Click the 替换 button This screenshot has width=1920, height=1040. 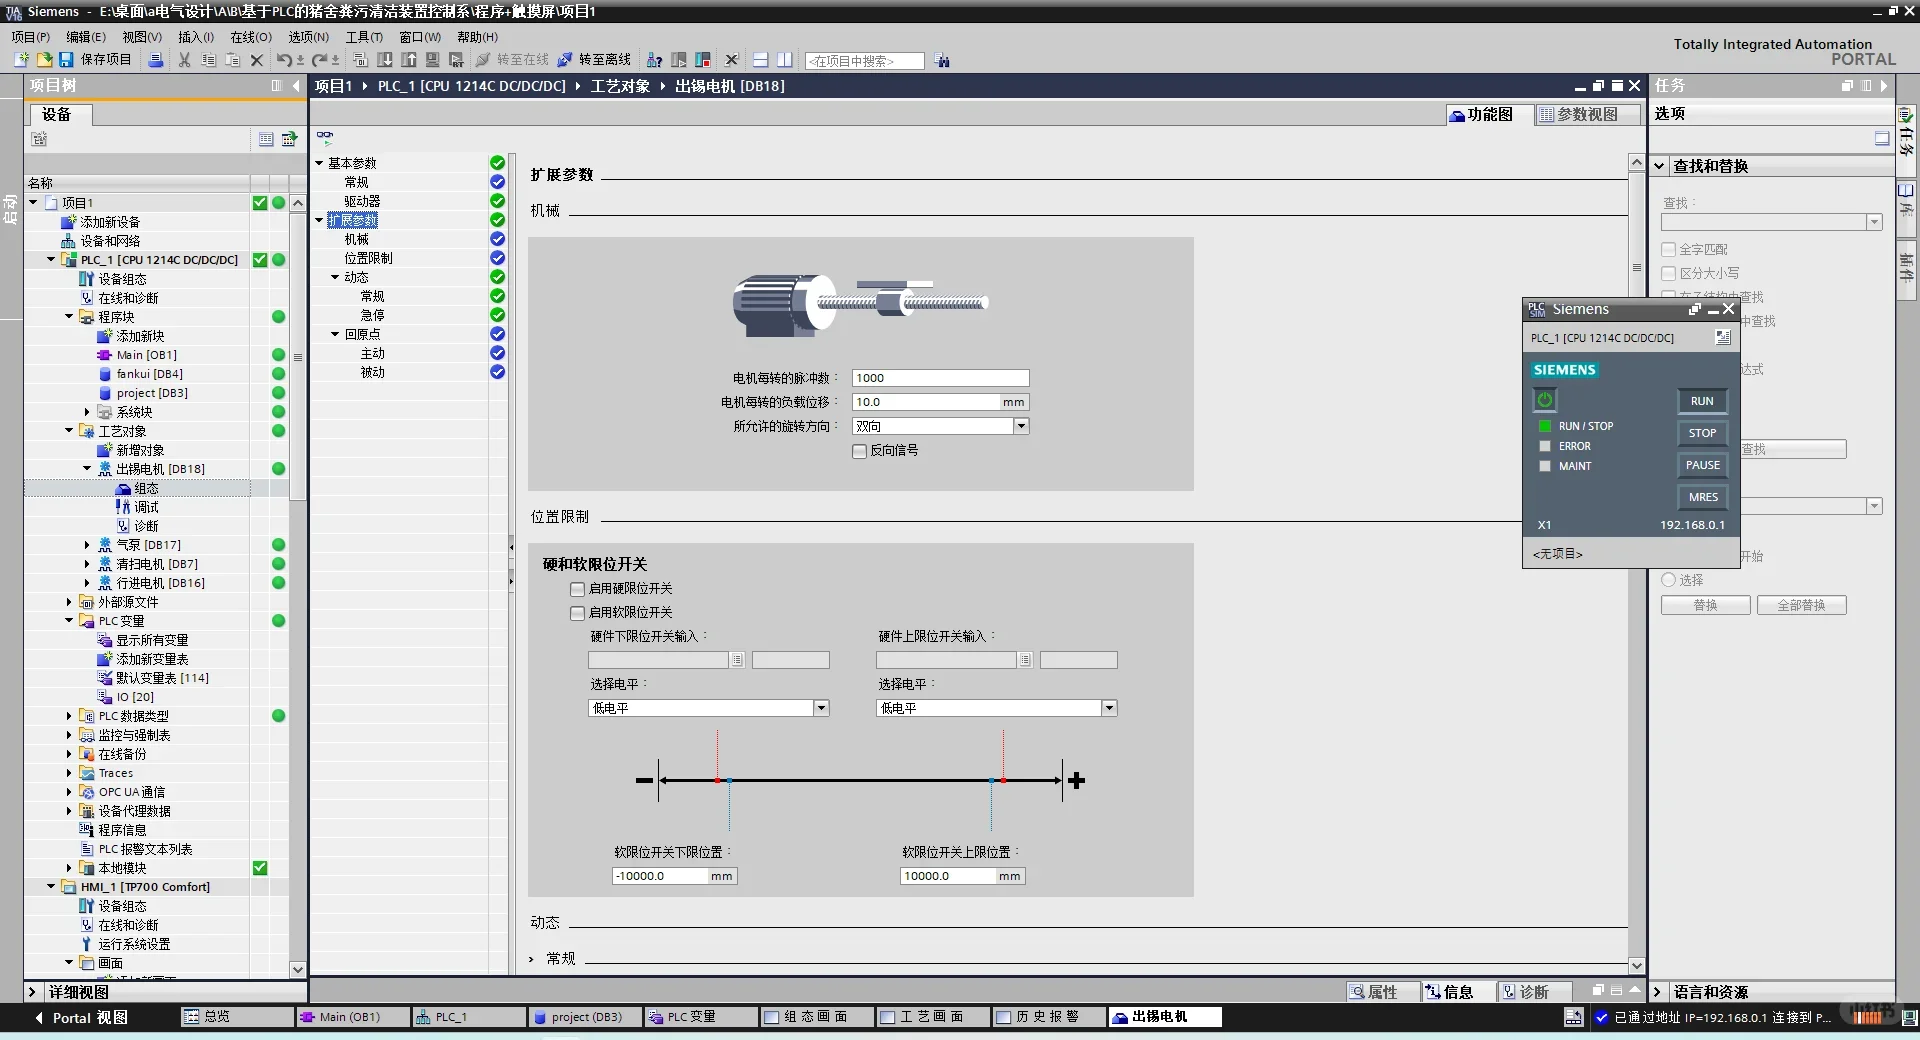(x=1705, y=605)
